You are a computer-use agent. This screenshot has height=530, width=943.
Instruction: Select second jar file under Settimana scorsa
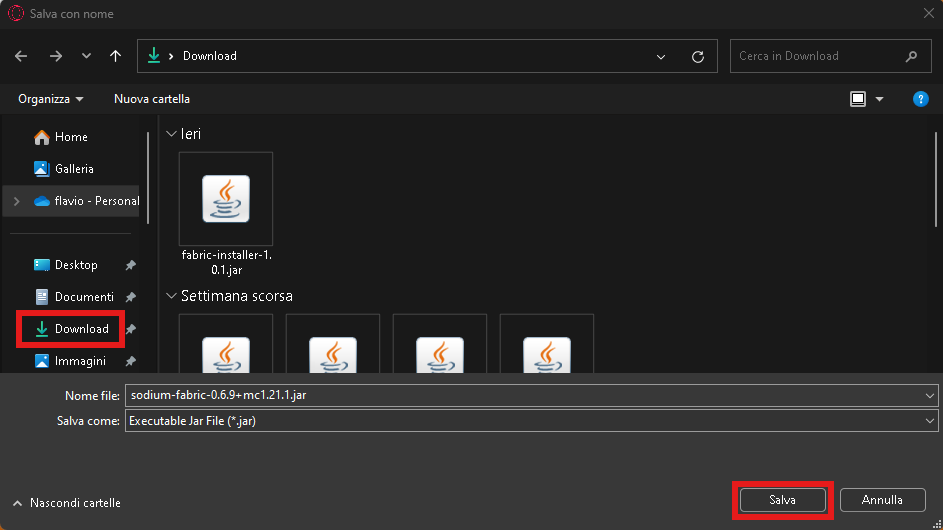point(333,344)
